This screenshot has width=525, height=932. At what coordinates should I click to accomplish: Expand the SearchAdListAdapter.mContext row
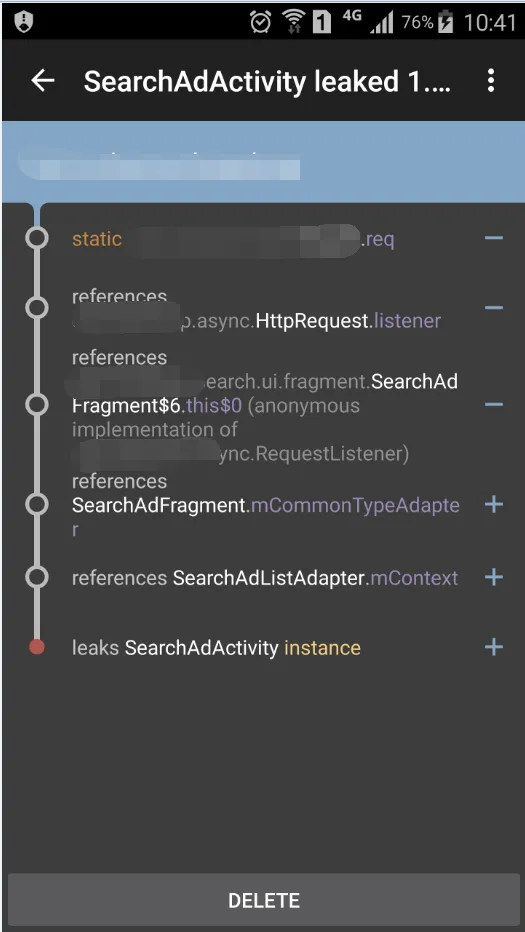[x=493, y=577]
